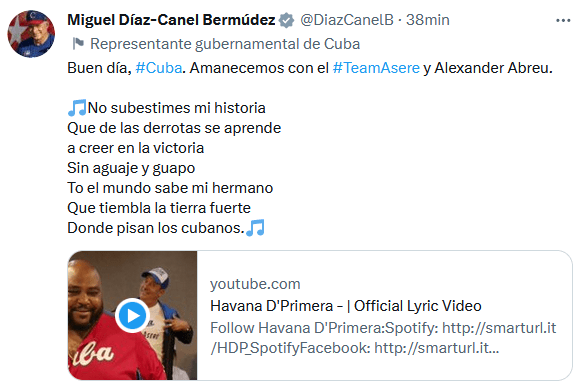Screen dimensions: 585x389
Task: Click the @DiazCanelB handle
Action: [347, 20]
